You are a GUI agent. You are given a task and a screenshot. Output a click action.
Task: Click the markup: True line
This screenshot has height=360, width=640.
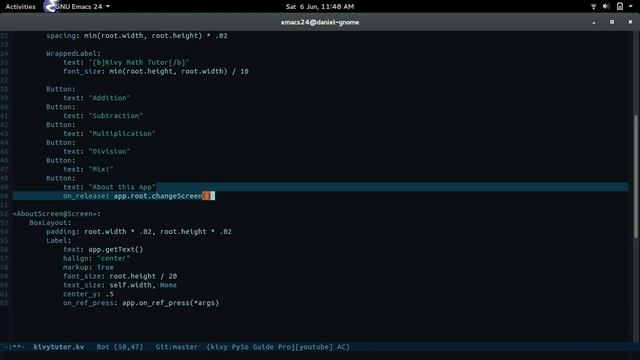(x=88, y=267)
